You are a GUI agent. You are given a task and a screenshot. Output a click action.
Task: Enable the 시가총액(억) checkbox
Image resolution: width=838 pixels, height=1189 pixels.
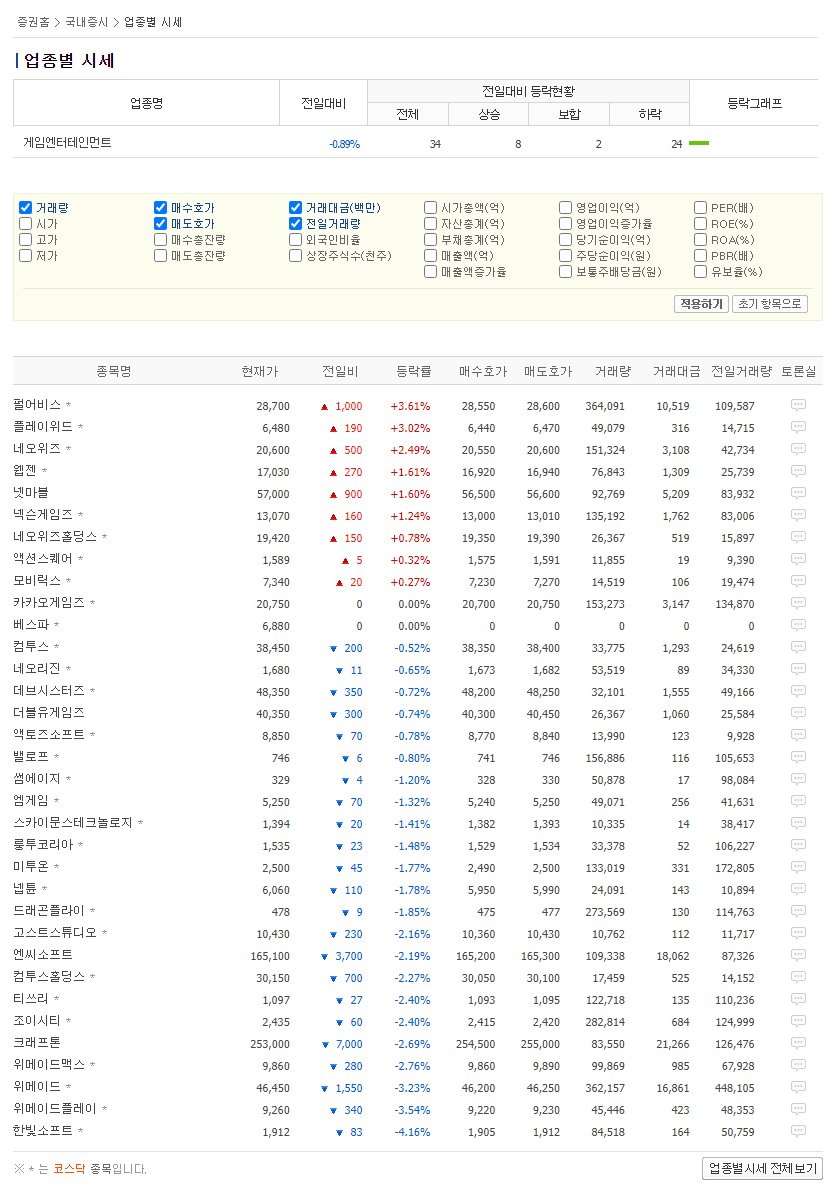[x=431, y=208]
